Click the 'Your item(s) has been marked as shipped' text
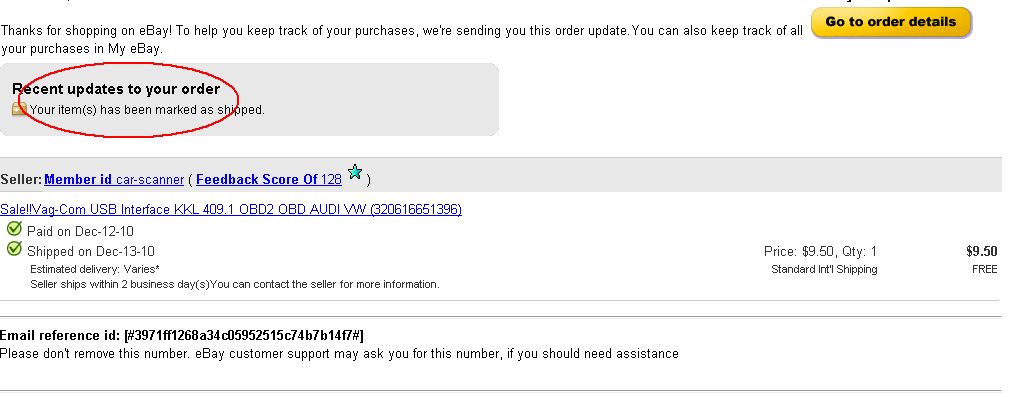 [x=147, y=110]
